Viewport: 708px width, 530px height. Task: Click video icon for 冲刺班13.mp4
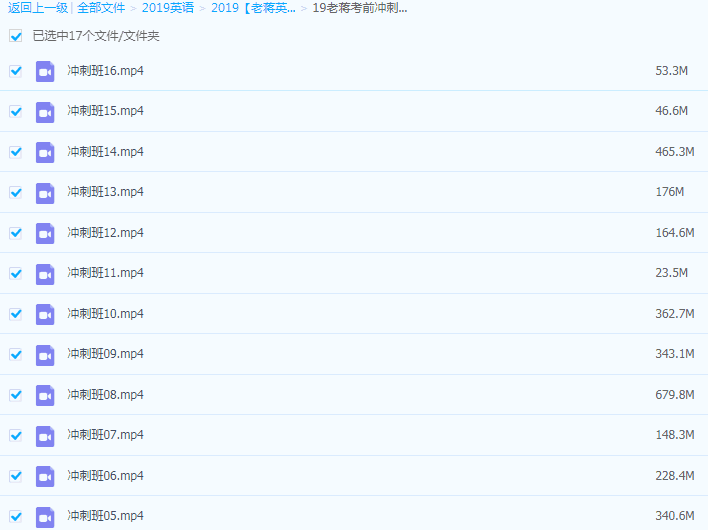pyautogui.click(x=45, y=192)
